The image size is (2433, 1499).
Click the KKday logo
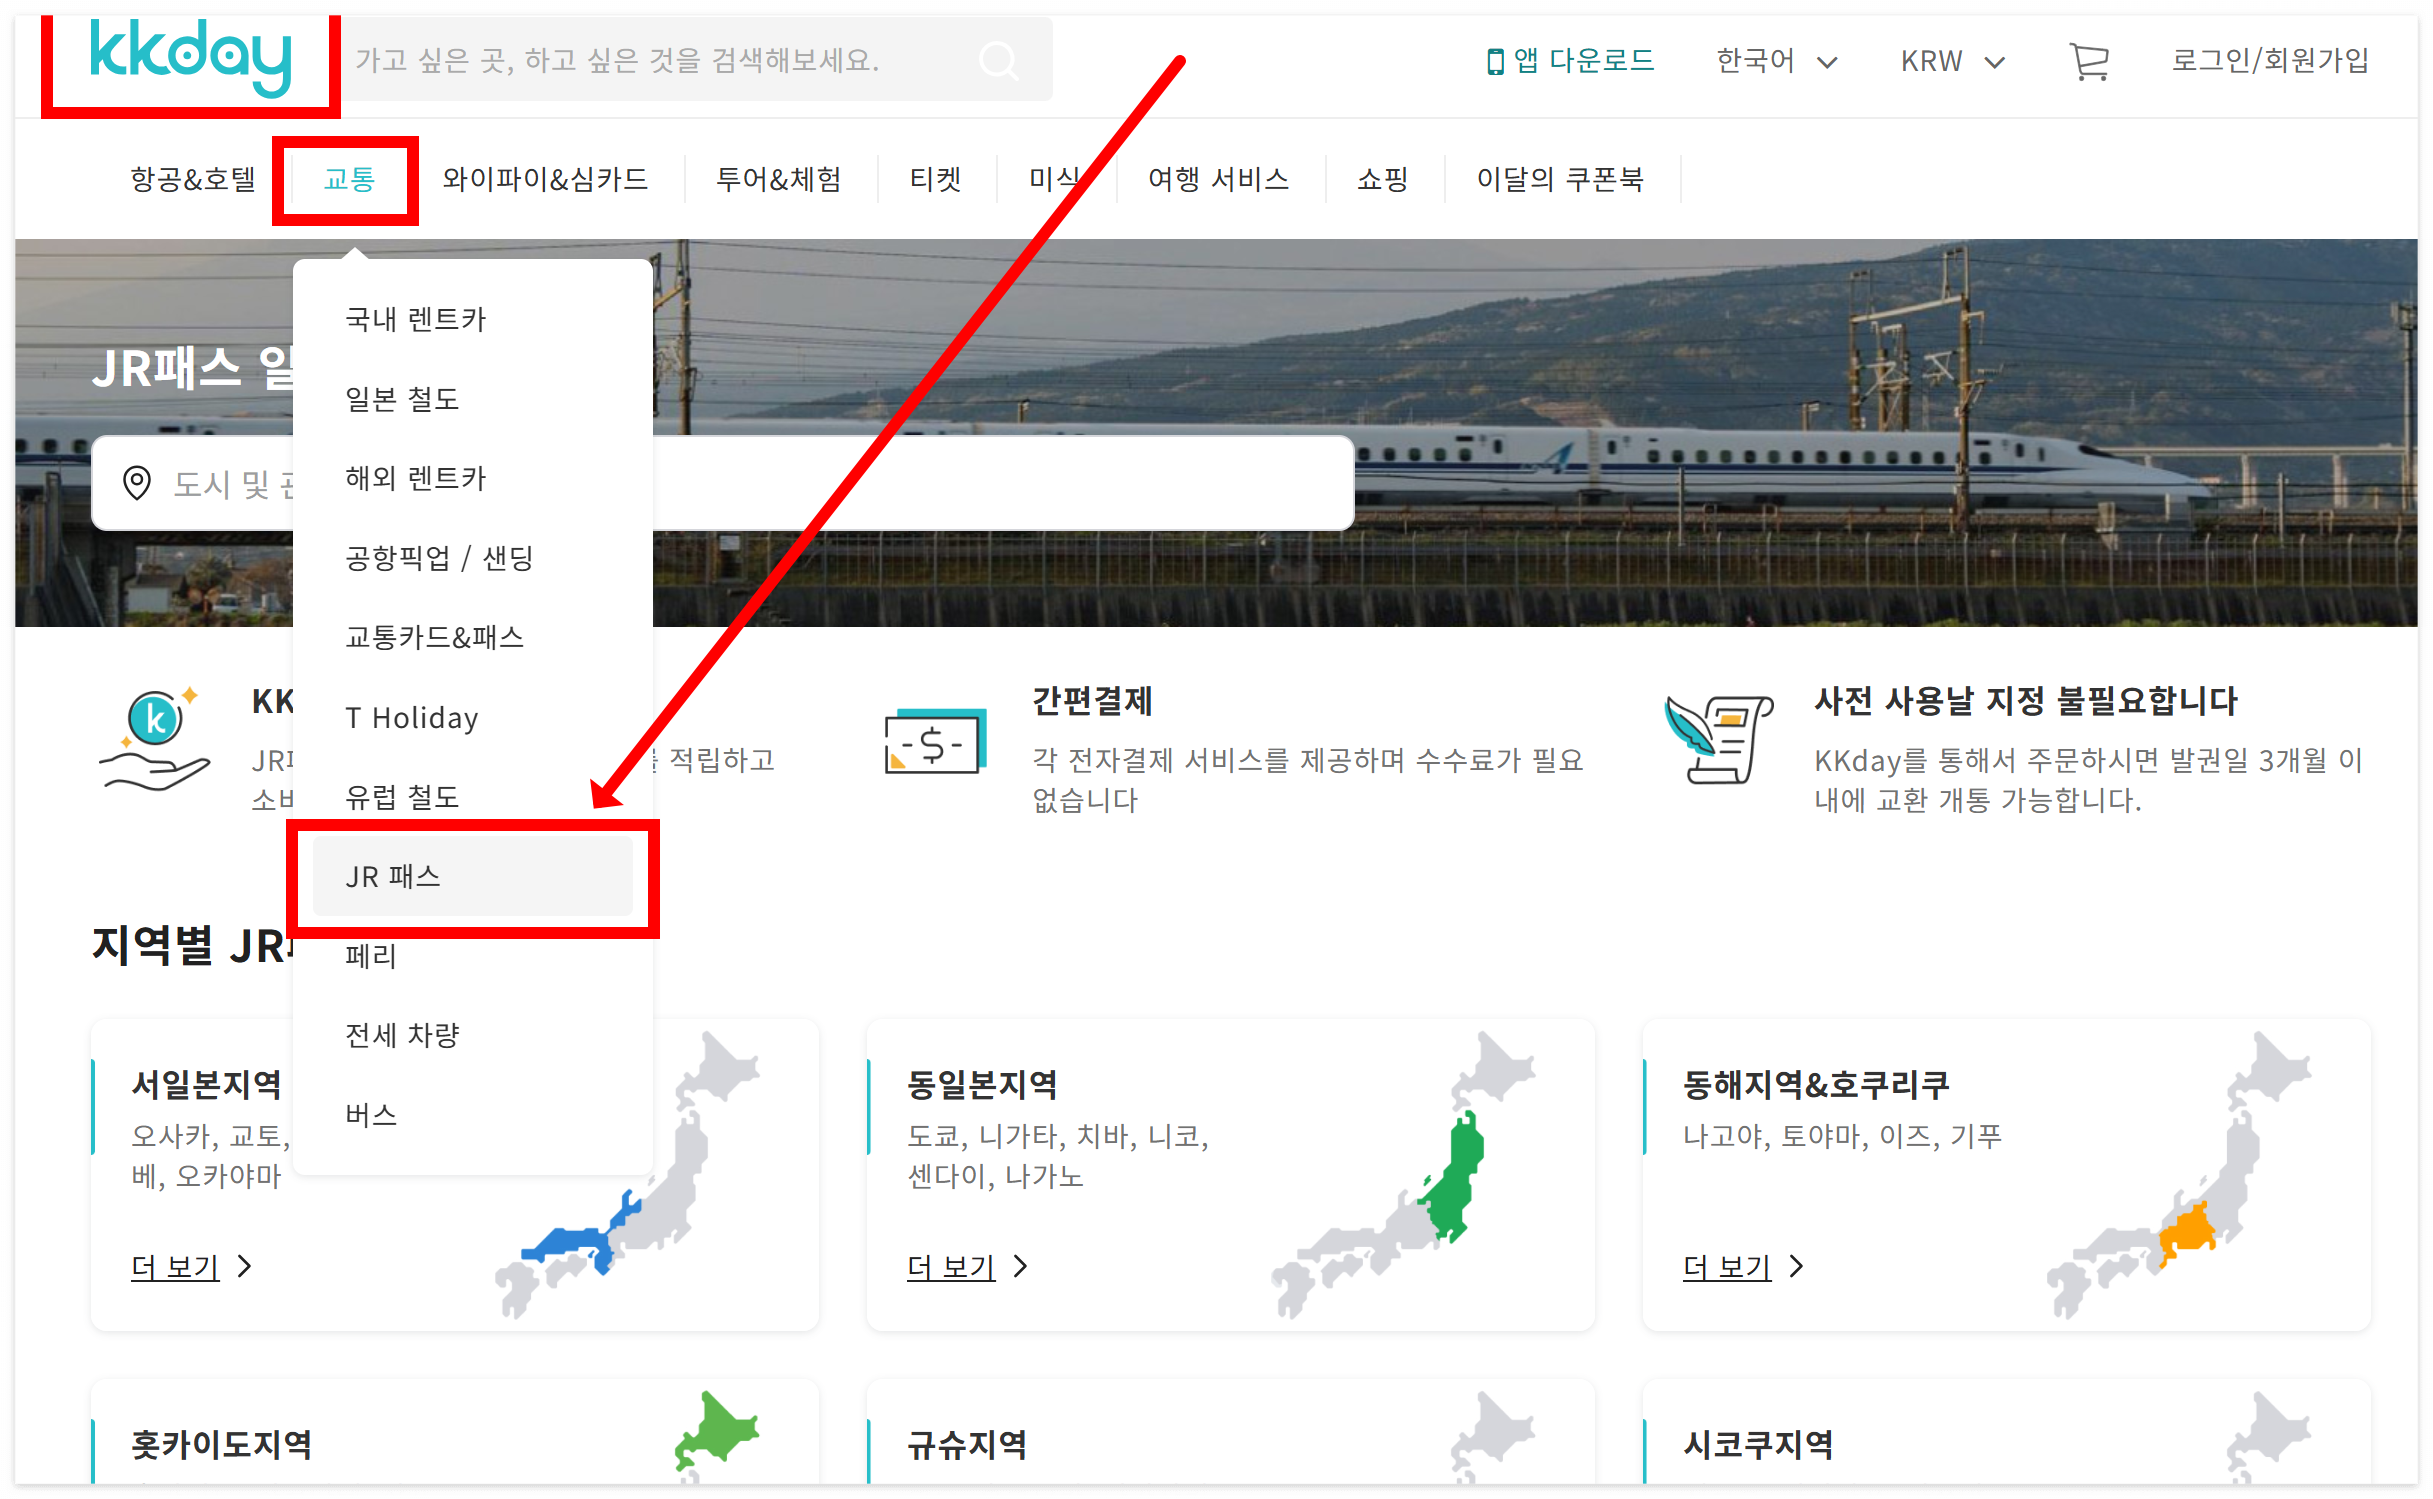pyautogui.click(x=190, y=57)
